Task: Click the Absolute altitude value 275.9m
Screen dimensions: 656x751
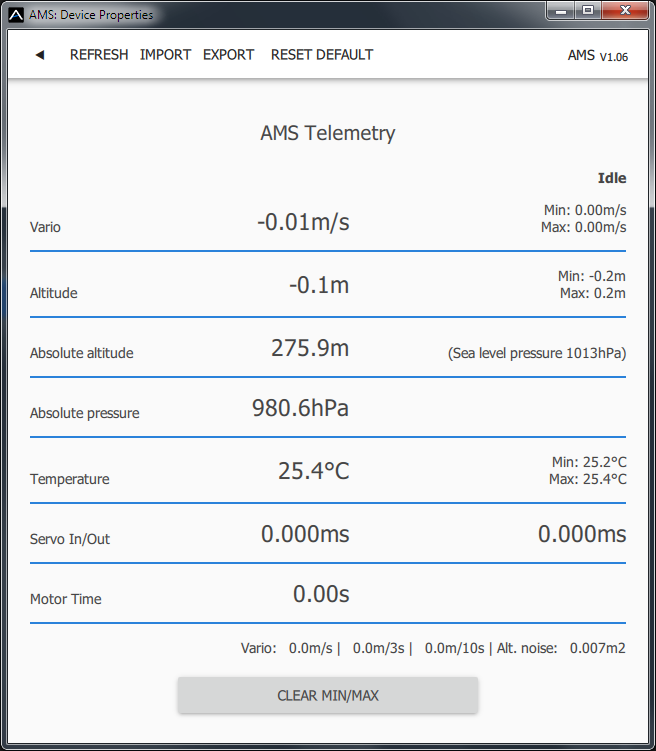Action: click(310, 348)
